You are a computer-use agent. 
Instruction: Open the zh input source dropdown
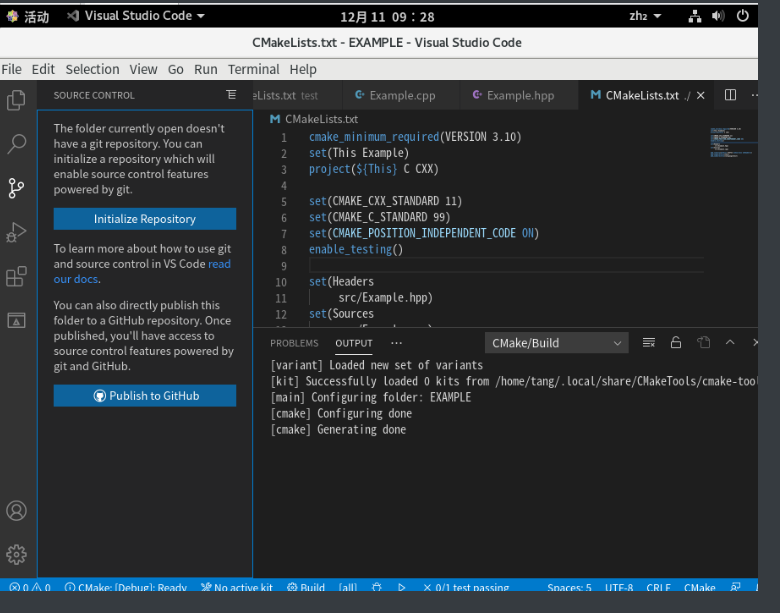(x=645, y=16)
